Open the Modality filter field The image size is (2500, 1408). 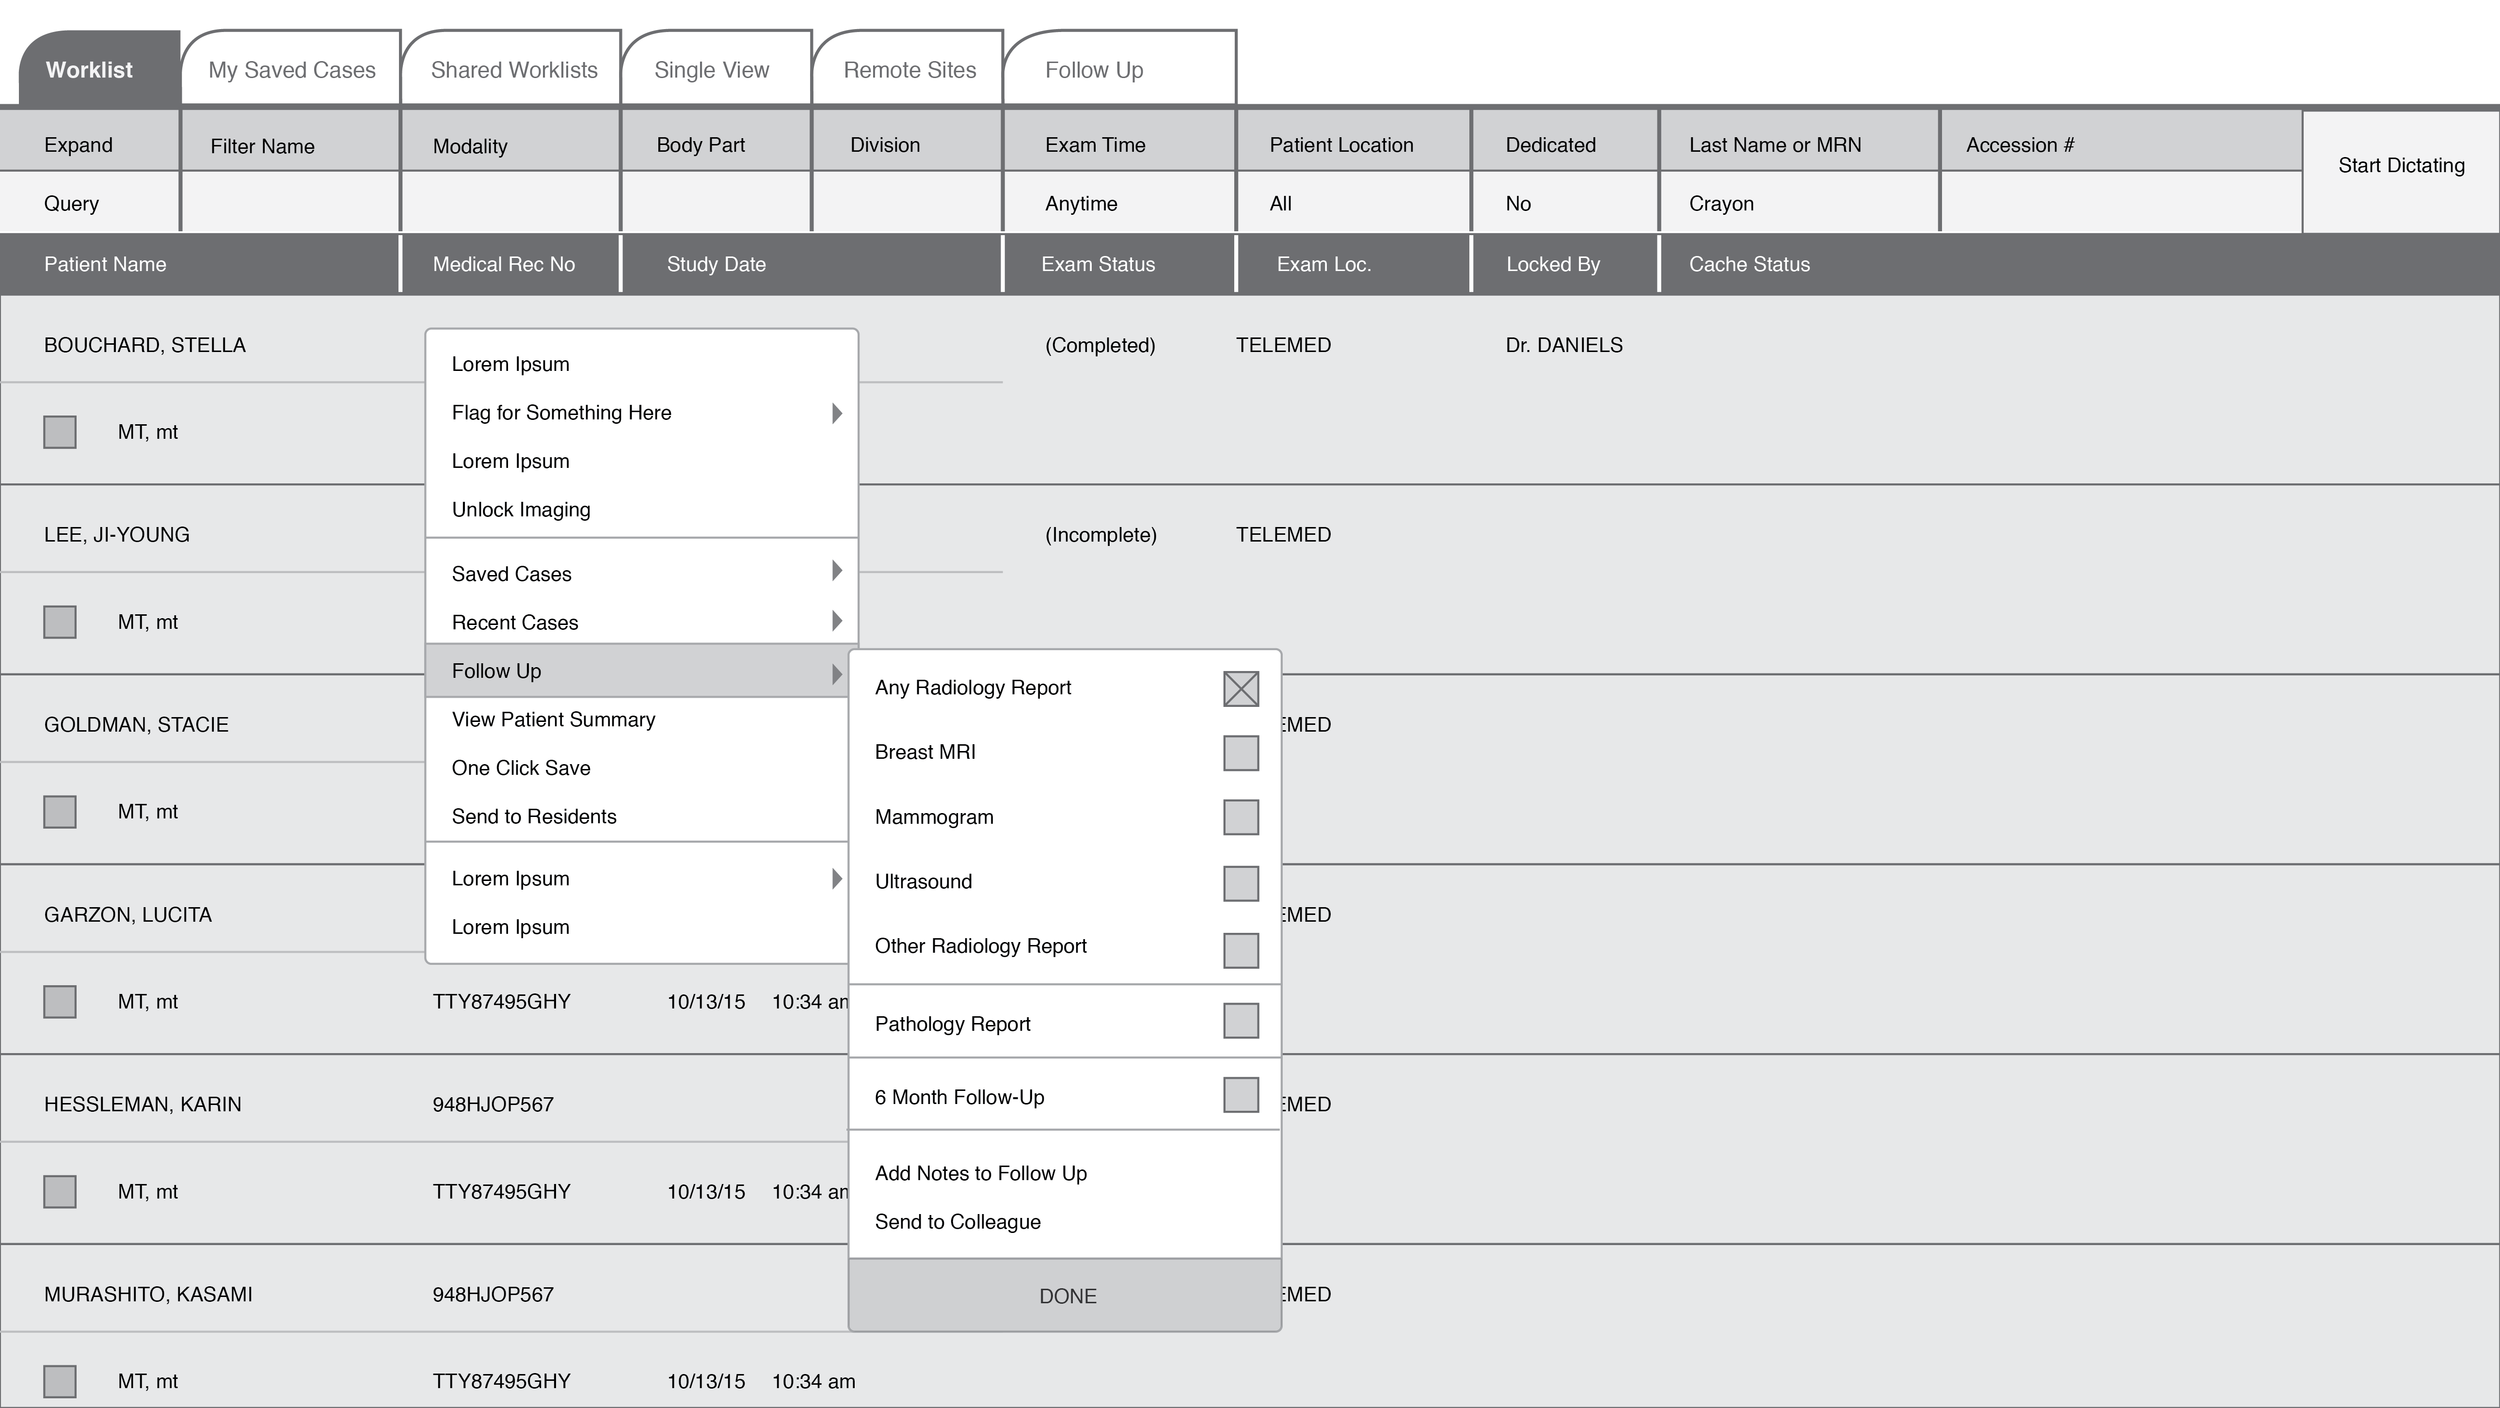tap(510, 202)
